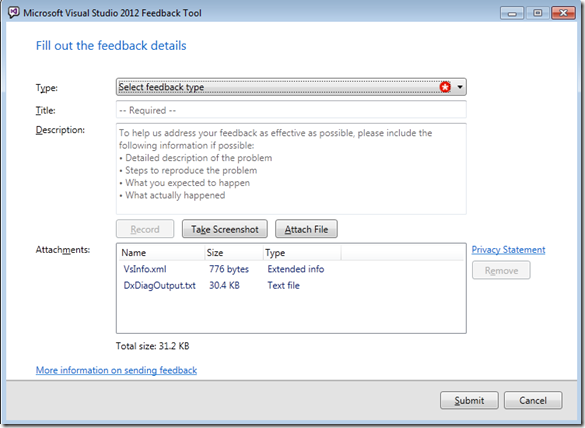
Task: Submit the feedback form
Action: 469,400
